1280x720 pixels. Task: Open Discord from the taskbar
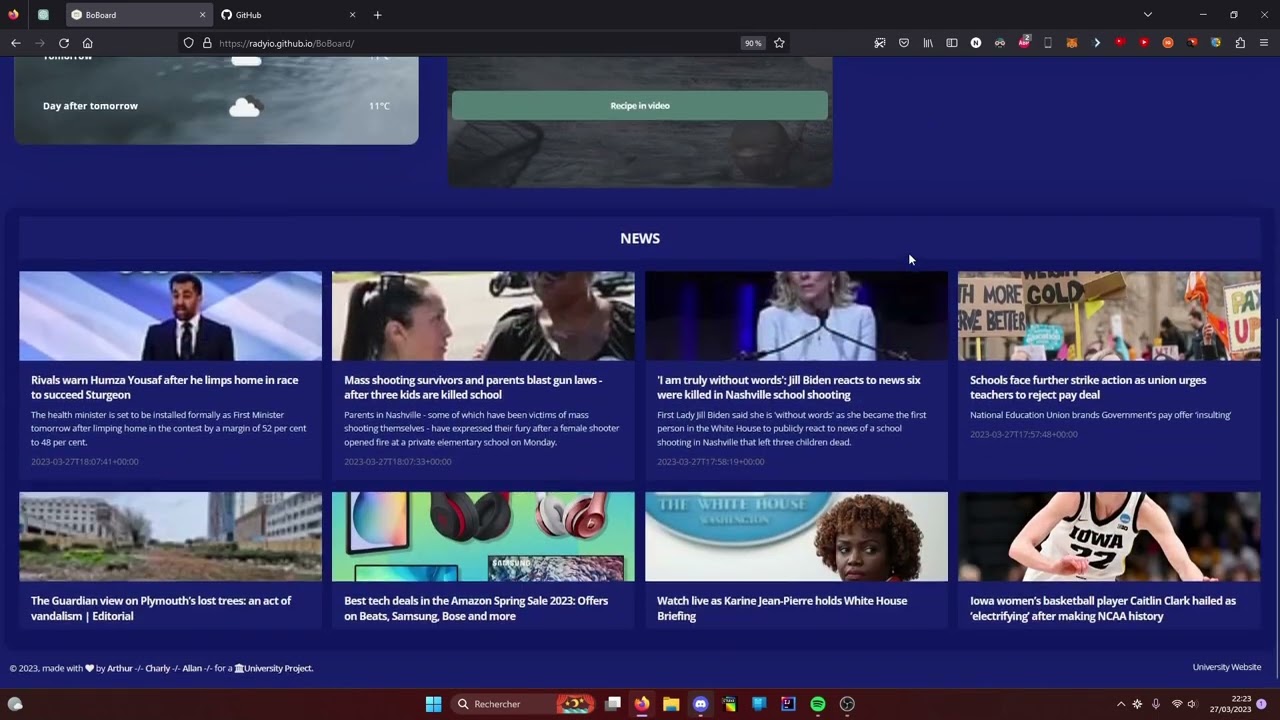(700, 704)
